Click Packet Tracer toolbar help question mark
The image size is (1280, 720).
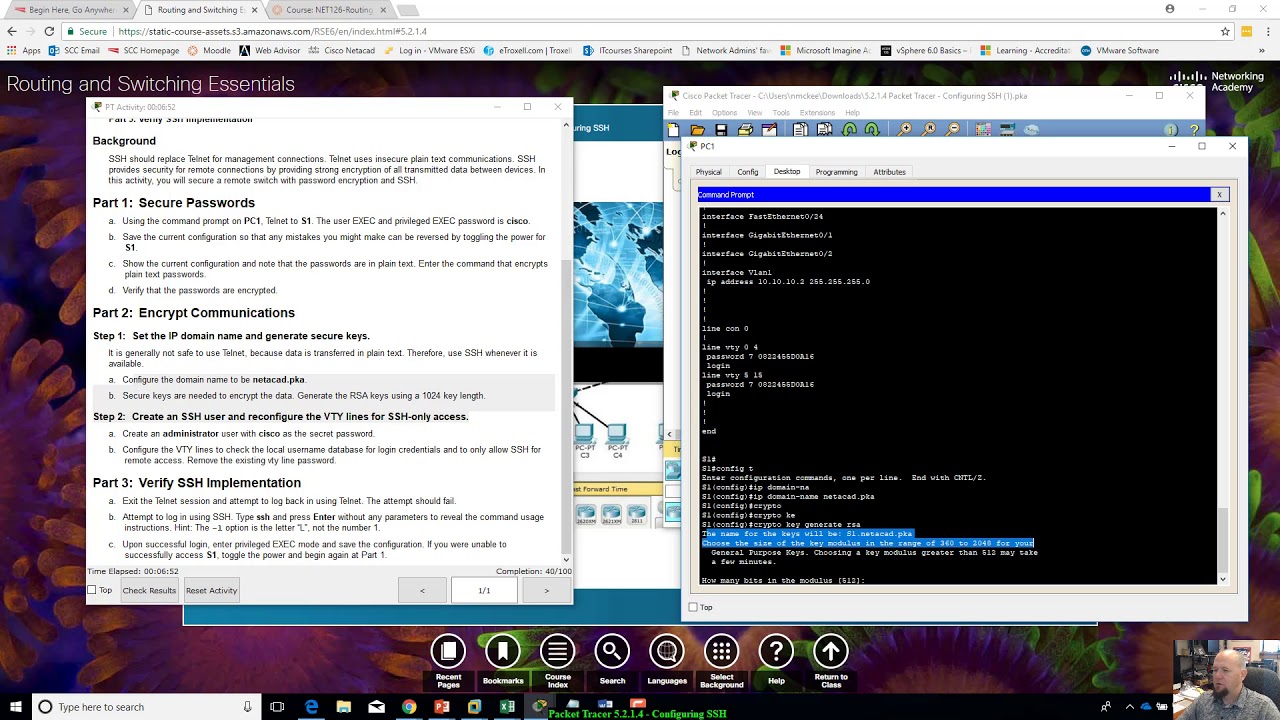(x=1194, y=130)
